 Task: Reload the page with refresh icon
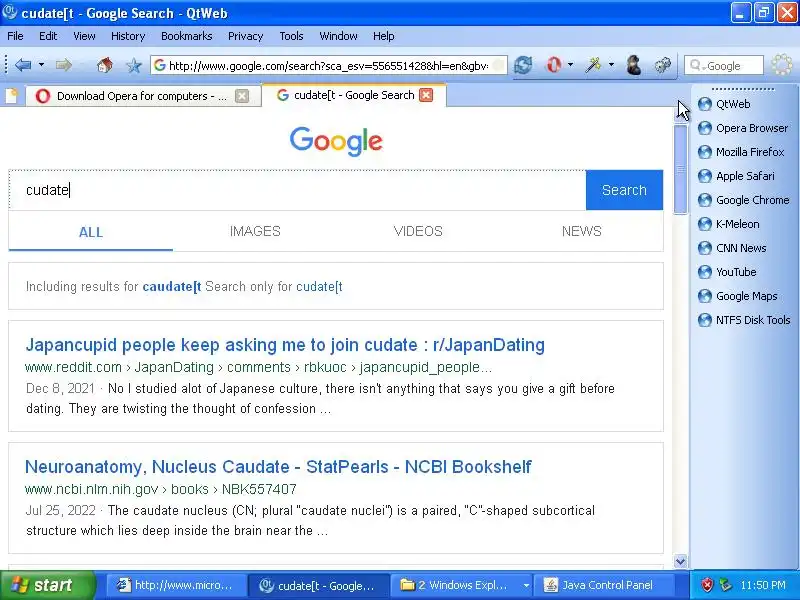tap(523, 65)
